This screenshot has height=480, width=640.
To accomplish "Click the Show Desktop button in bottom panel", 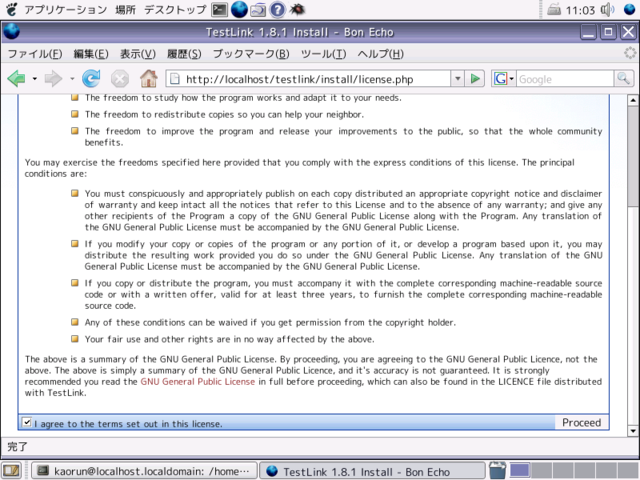I will [x=11, y=471].
